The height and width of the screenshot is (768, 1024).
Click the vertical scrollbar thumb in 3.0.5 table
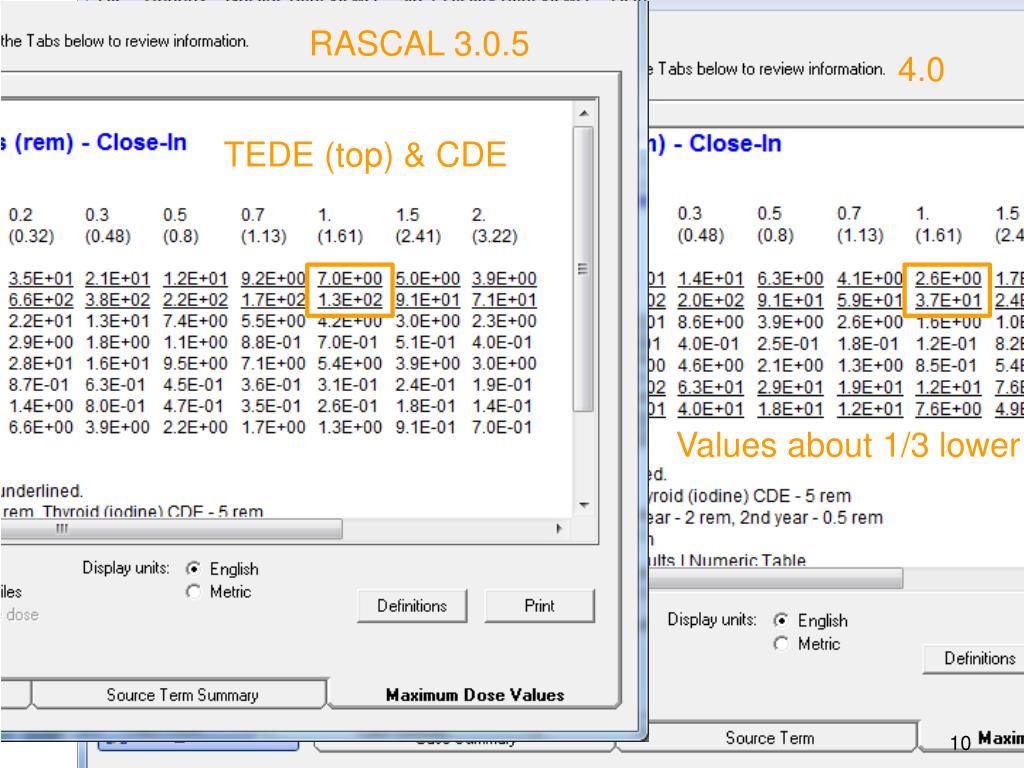pyautogui.click(x=583, y=269)
